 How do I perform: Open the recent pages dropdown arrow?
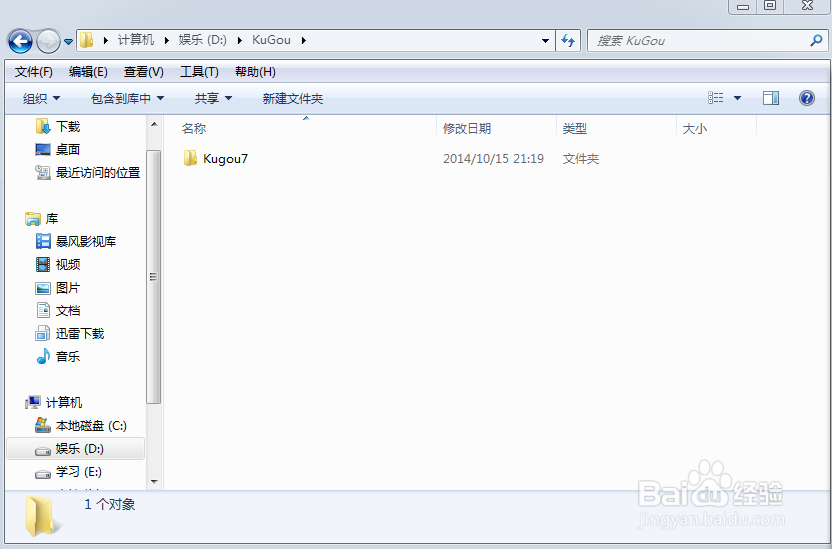68,41
